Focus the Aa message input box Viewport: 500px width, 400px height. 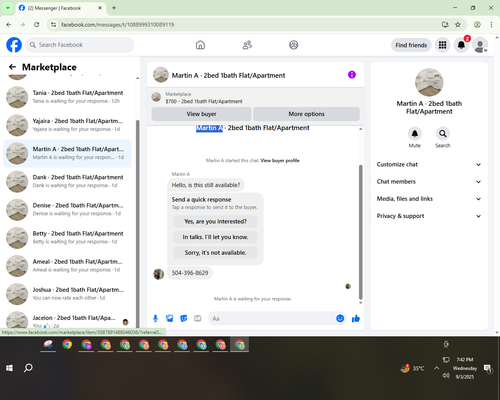tap(273, 319)
